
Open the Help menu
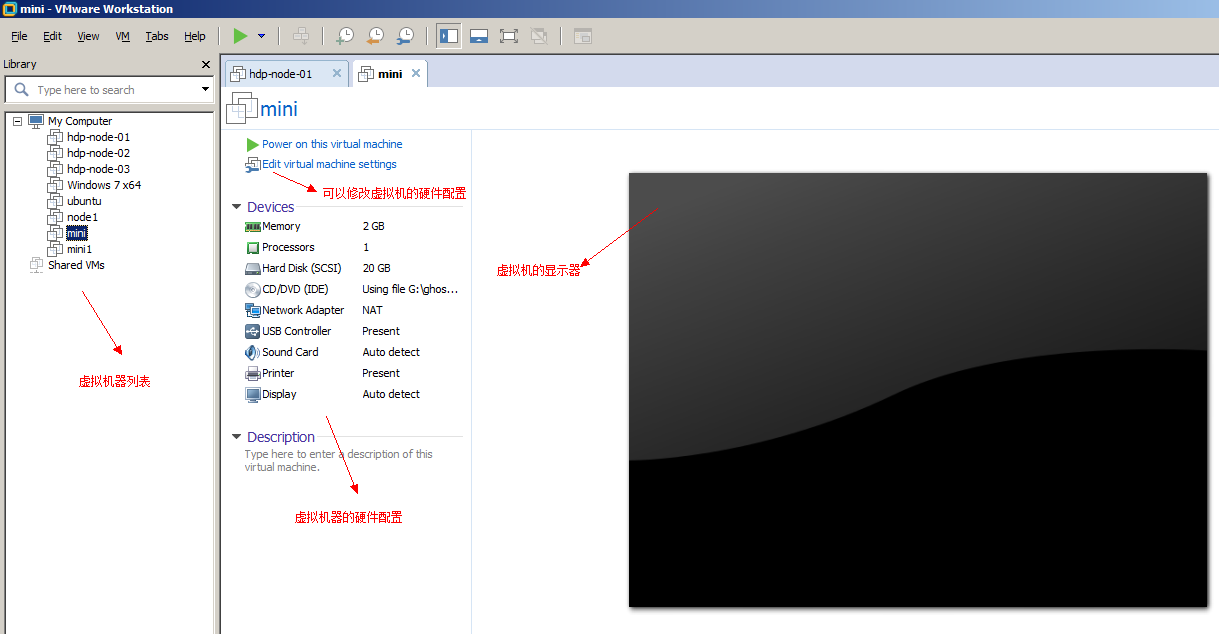coord(194,36)
